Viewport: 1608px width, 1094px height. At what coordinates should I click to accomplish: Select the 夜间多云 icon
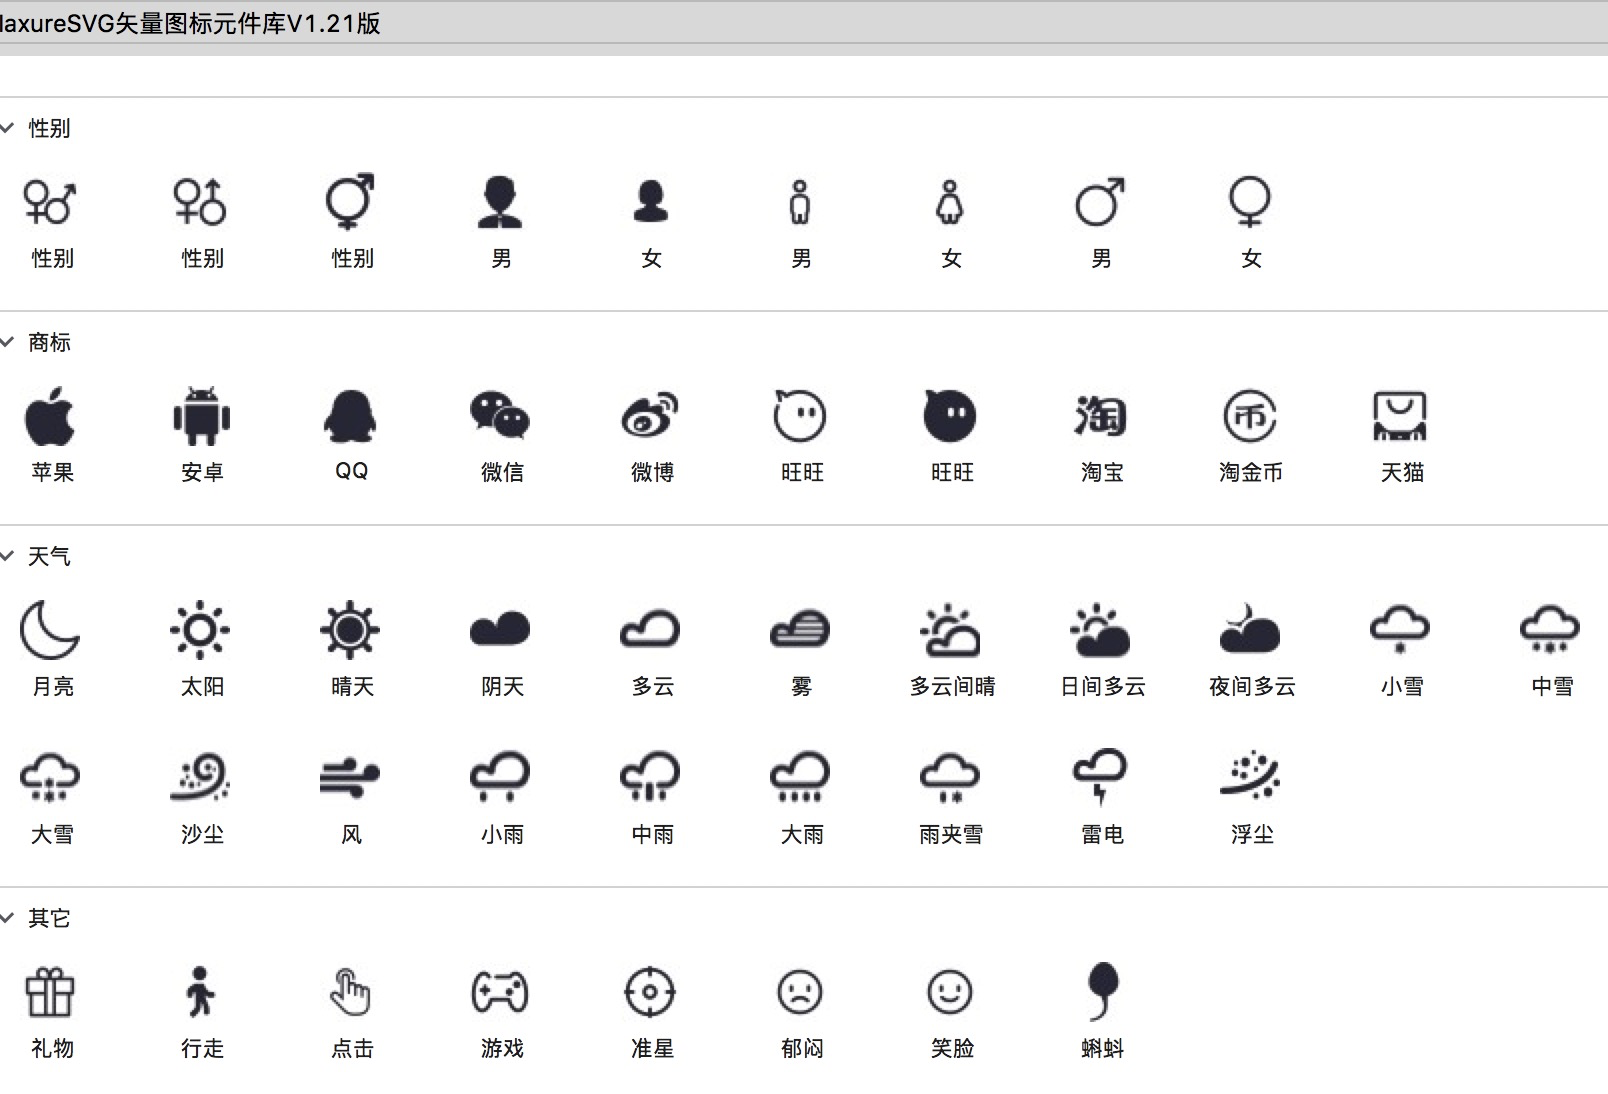[1250, 628]
